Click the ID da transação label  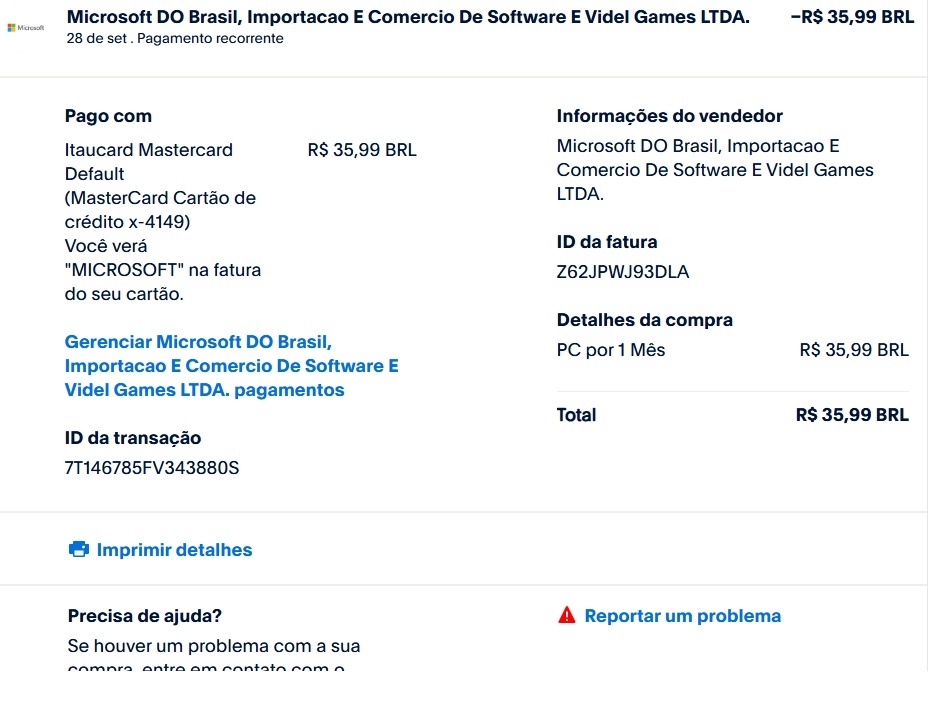coord(133,437)
